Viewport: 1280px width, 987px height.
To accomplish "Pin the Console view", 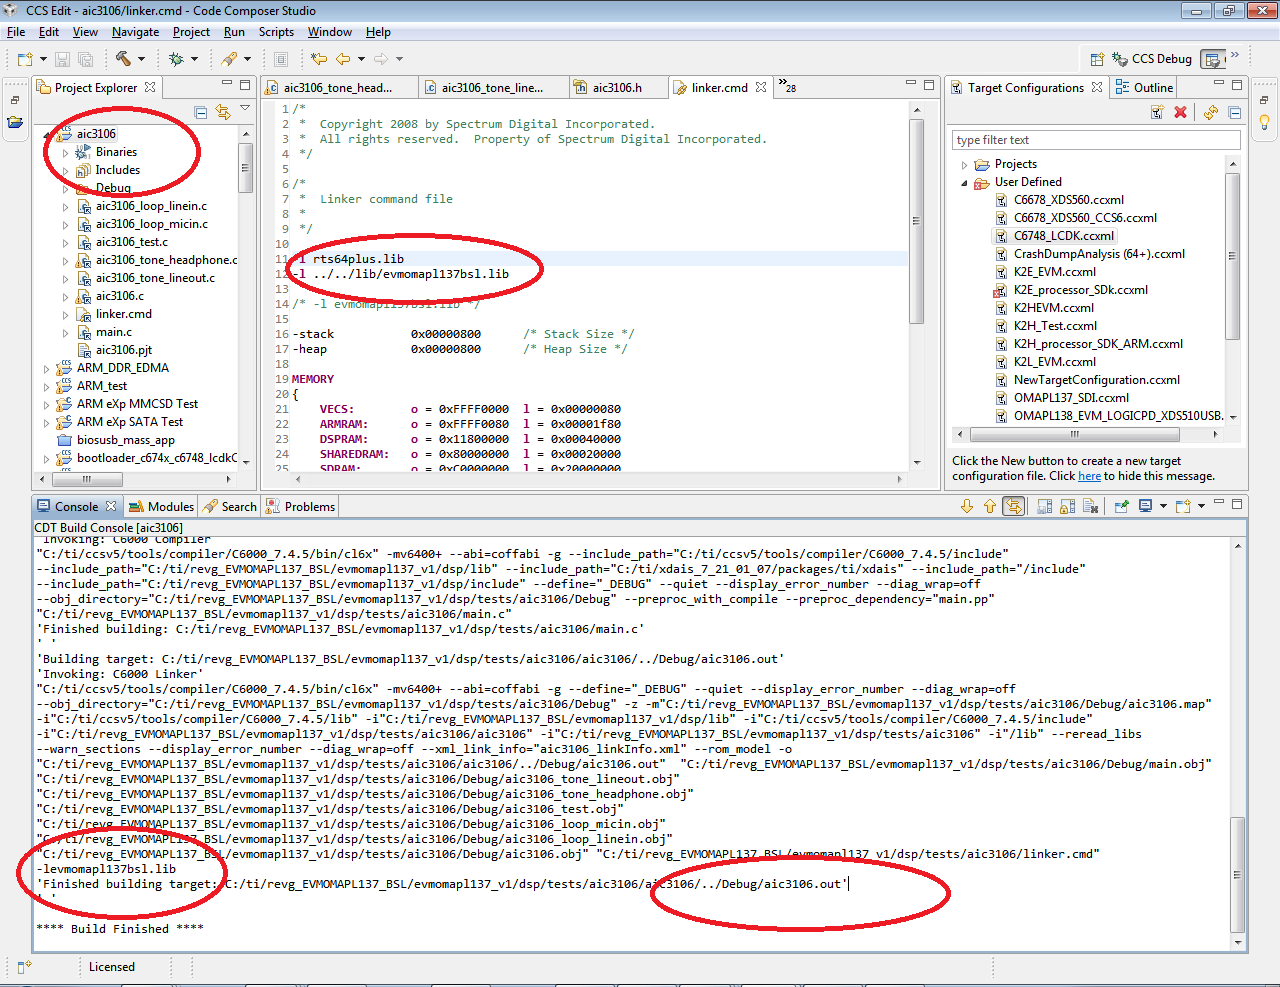I will pos(1122,506).
